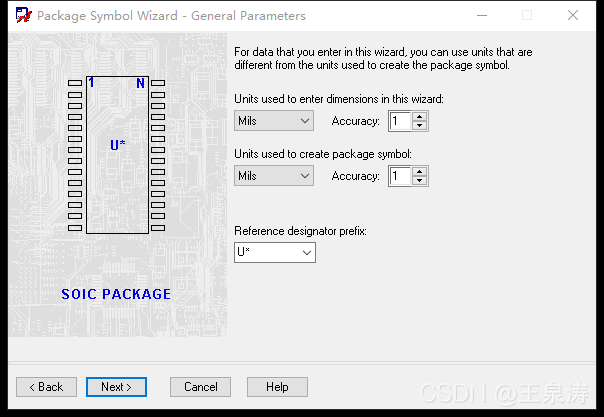Click the pin N marker on chip diagram
Screen dimensions: 604x417
tap(140, 83)
